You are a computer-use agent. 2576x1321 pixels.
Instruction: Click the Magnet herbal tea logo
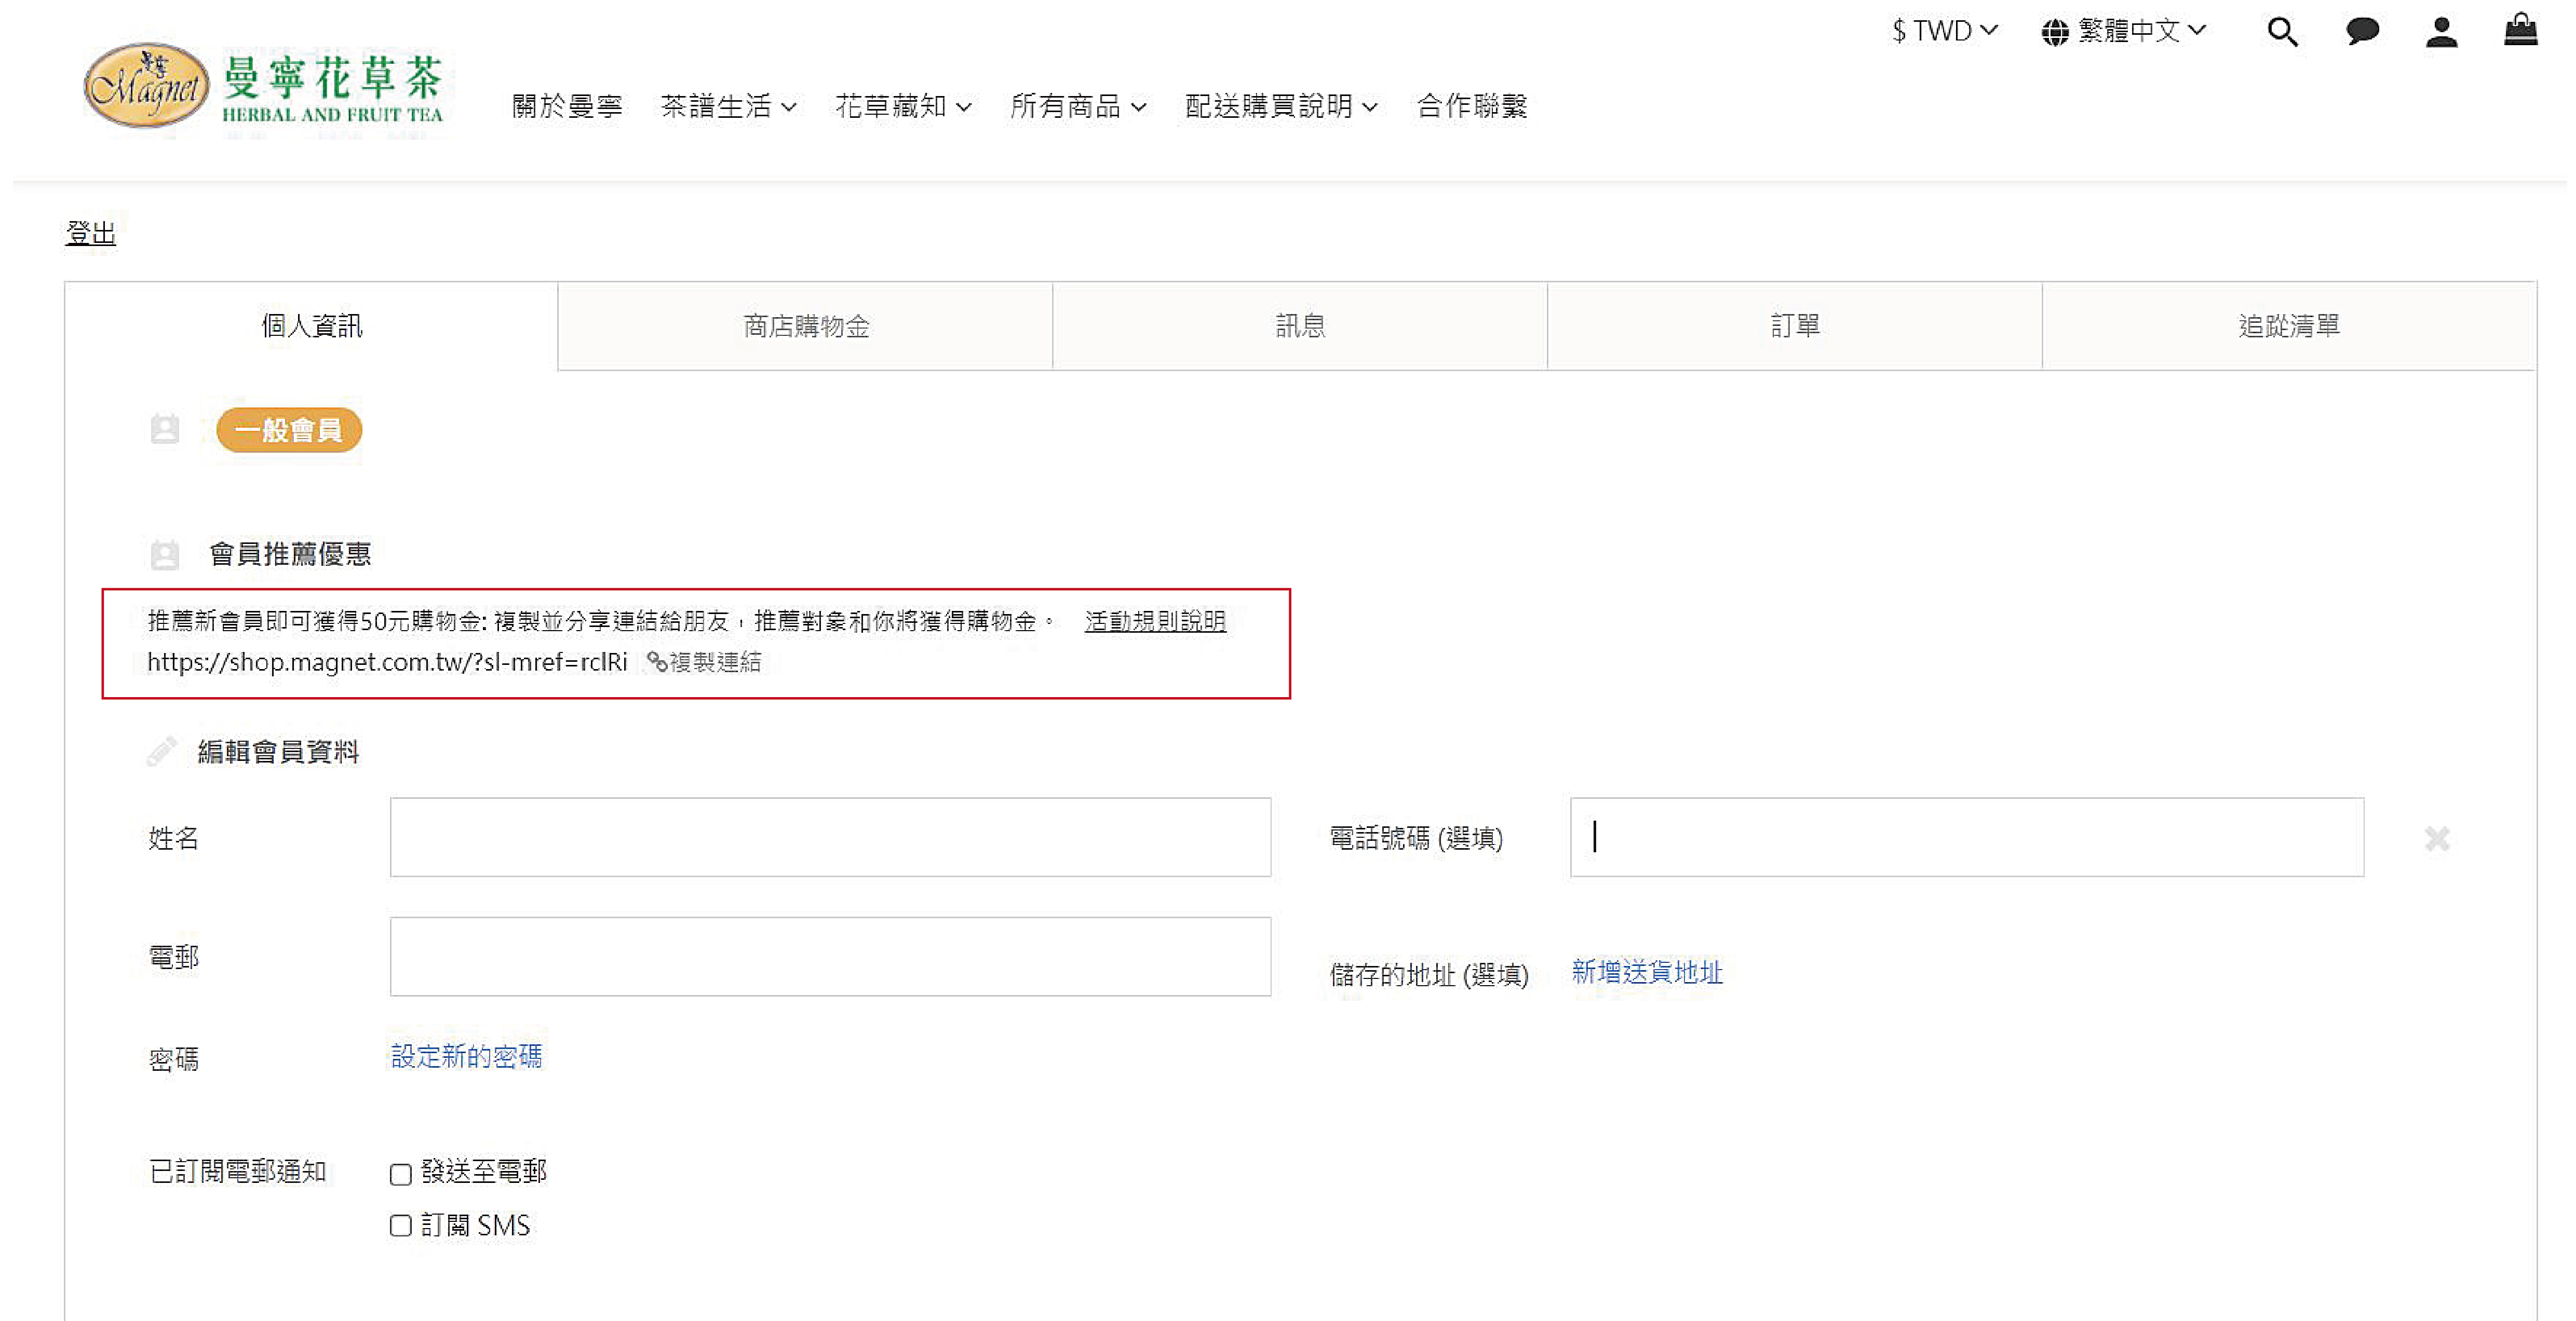click(x=263, y=88)
